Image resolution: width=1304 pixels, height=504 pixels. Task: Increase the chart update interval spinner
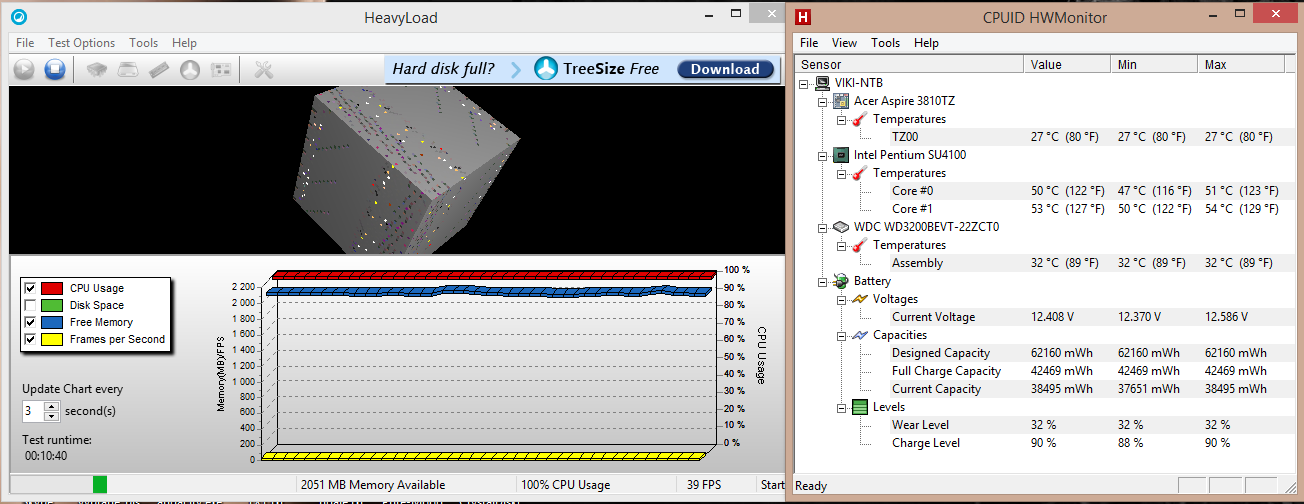click(x=52, y=406)
